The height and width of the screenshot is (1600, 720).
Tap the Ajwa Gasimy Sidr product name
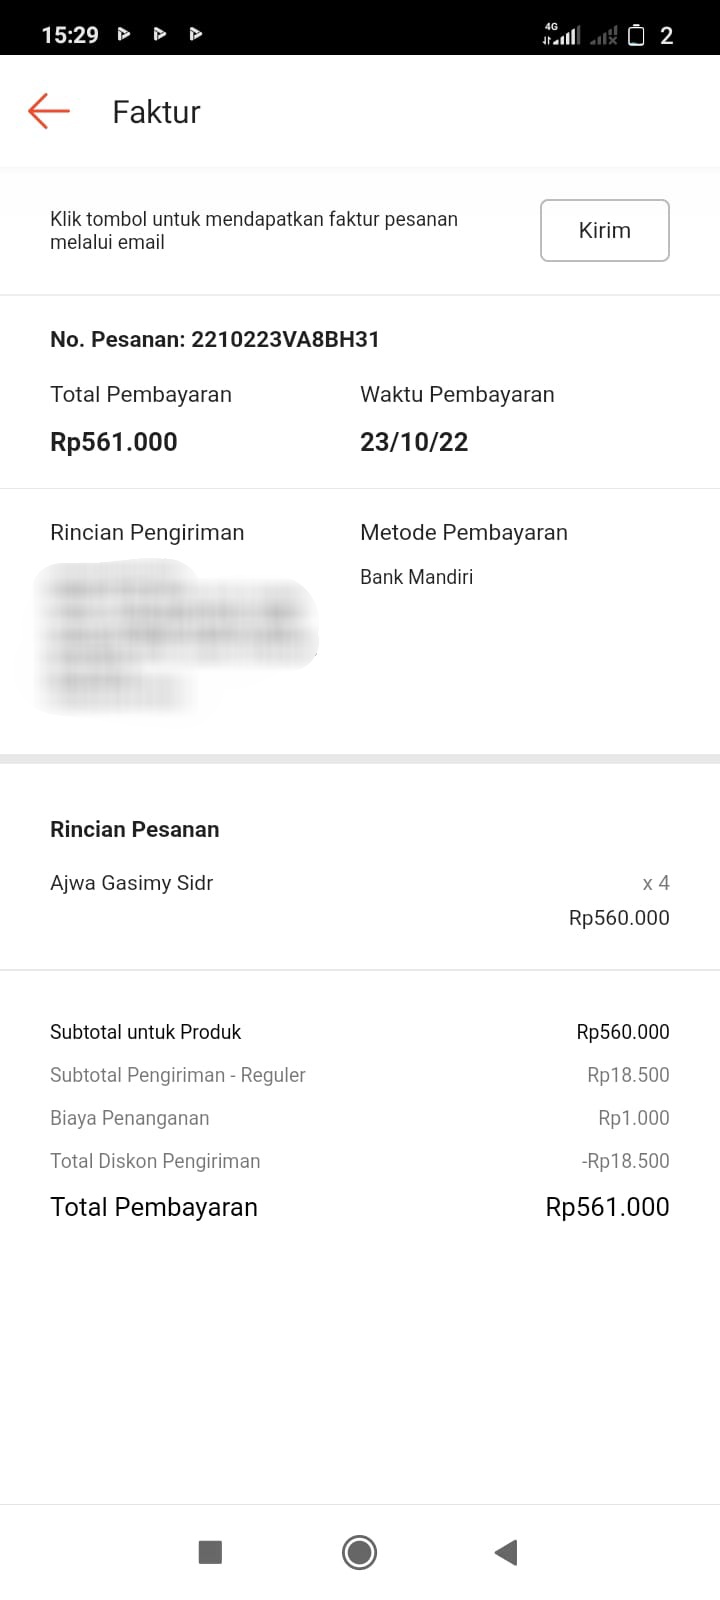coord(132,883)
